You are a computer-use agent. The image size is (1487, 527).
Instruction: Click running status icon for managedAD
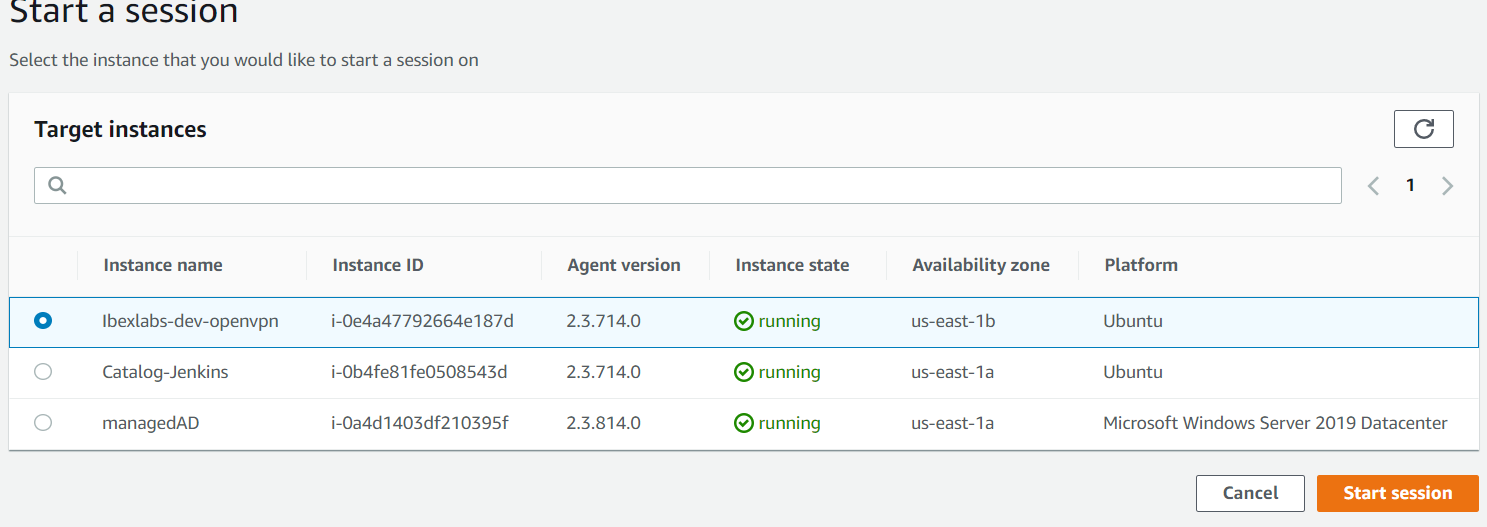743,423
